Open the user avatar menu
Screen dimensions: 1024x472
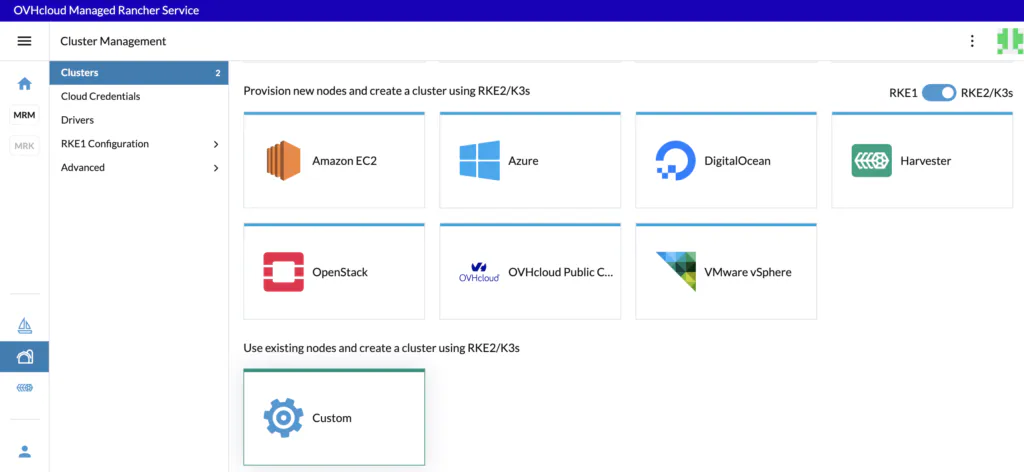1009,41
